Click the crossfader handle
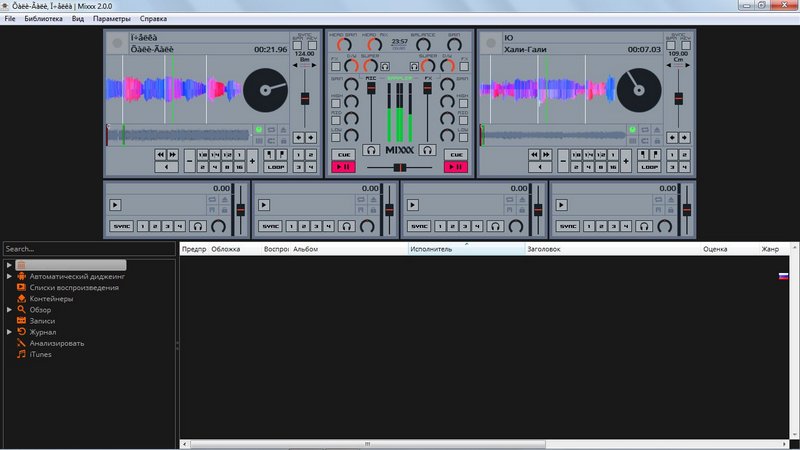 (399, 167)
